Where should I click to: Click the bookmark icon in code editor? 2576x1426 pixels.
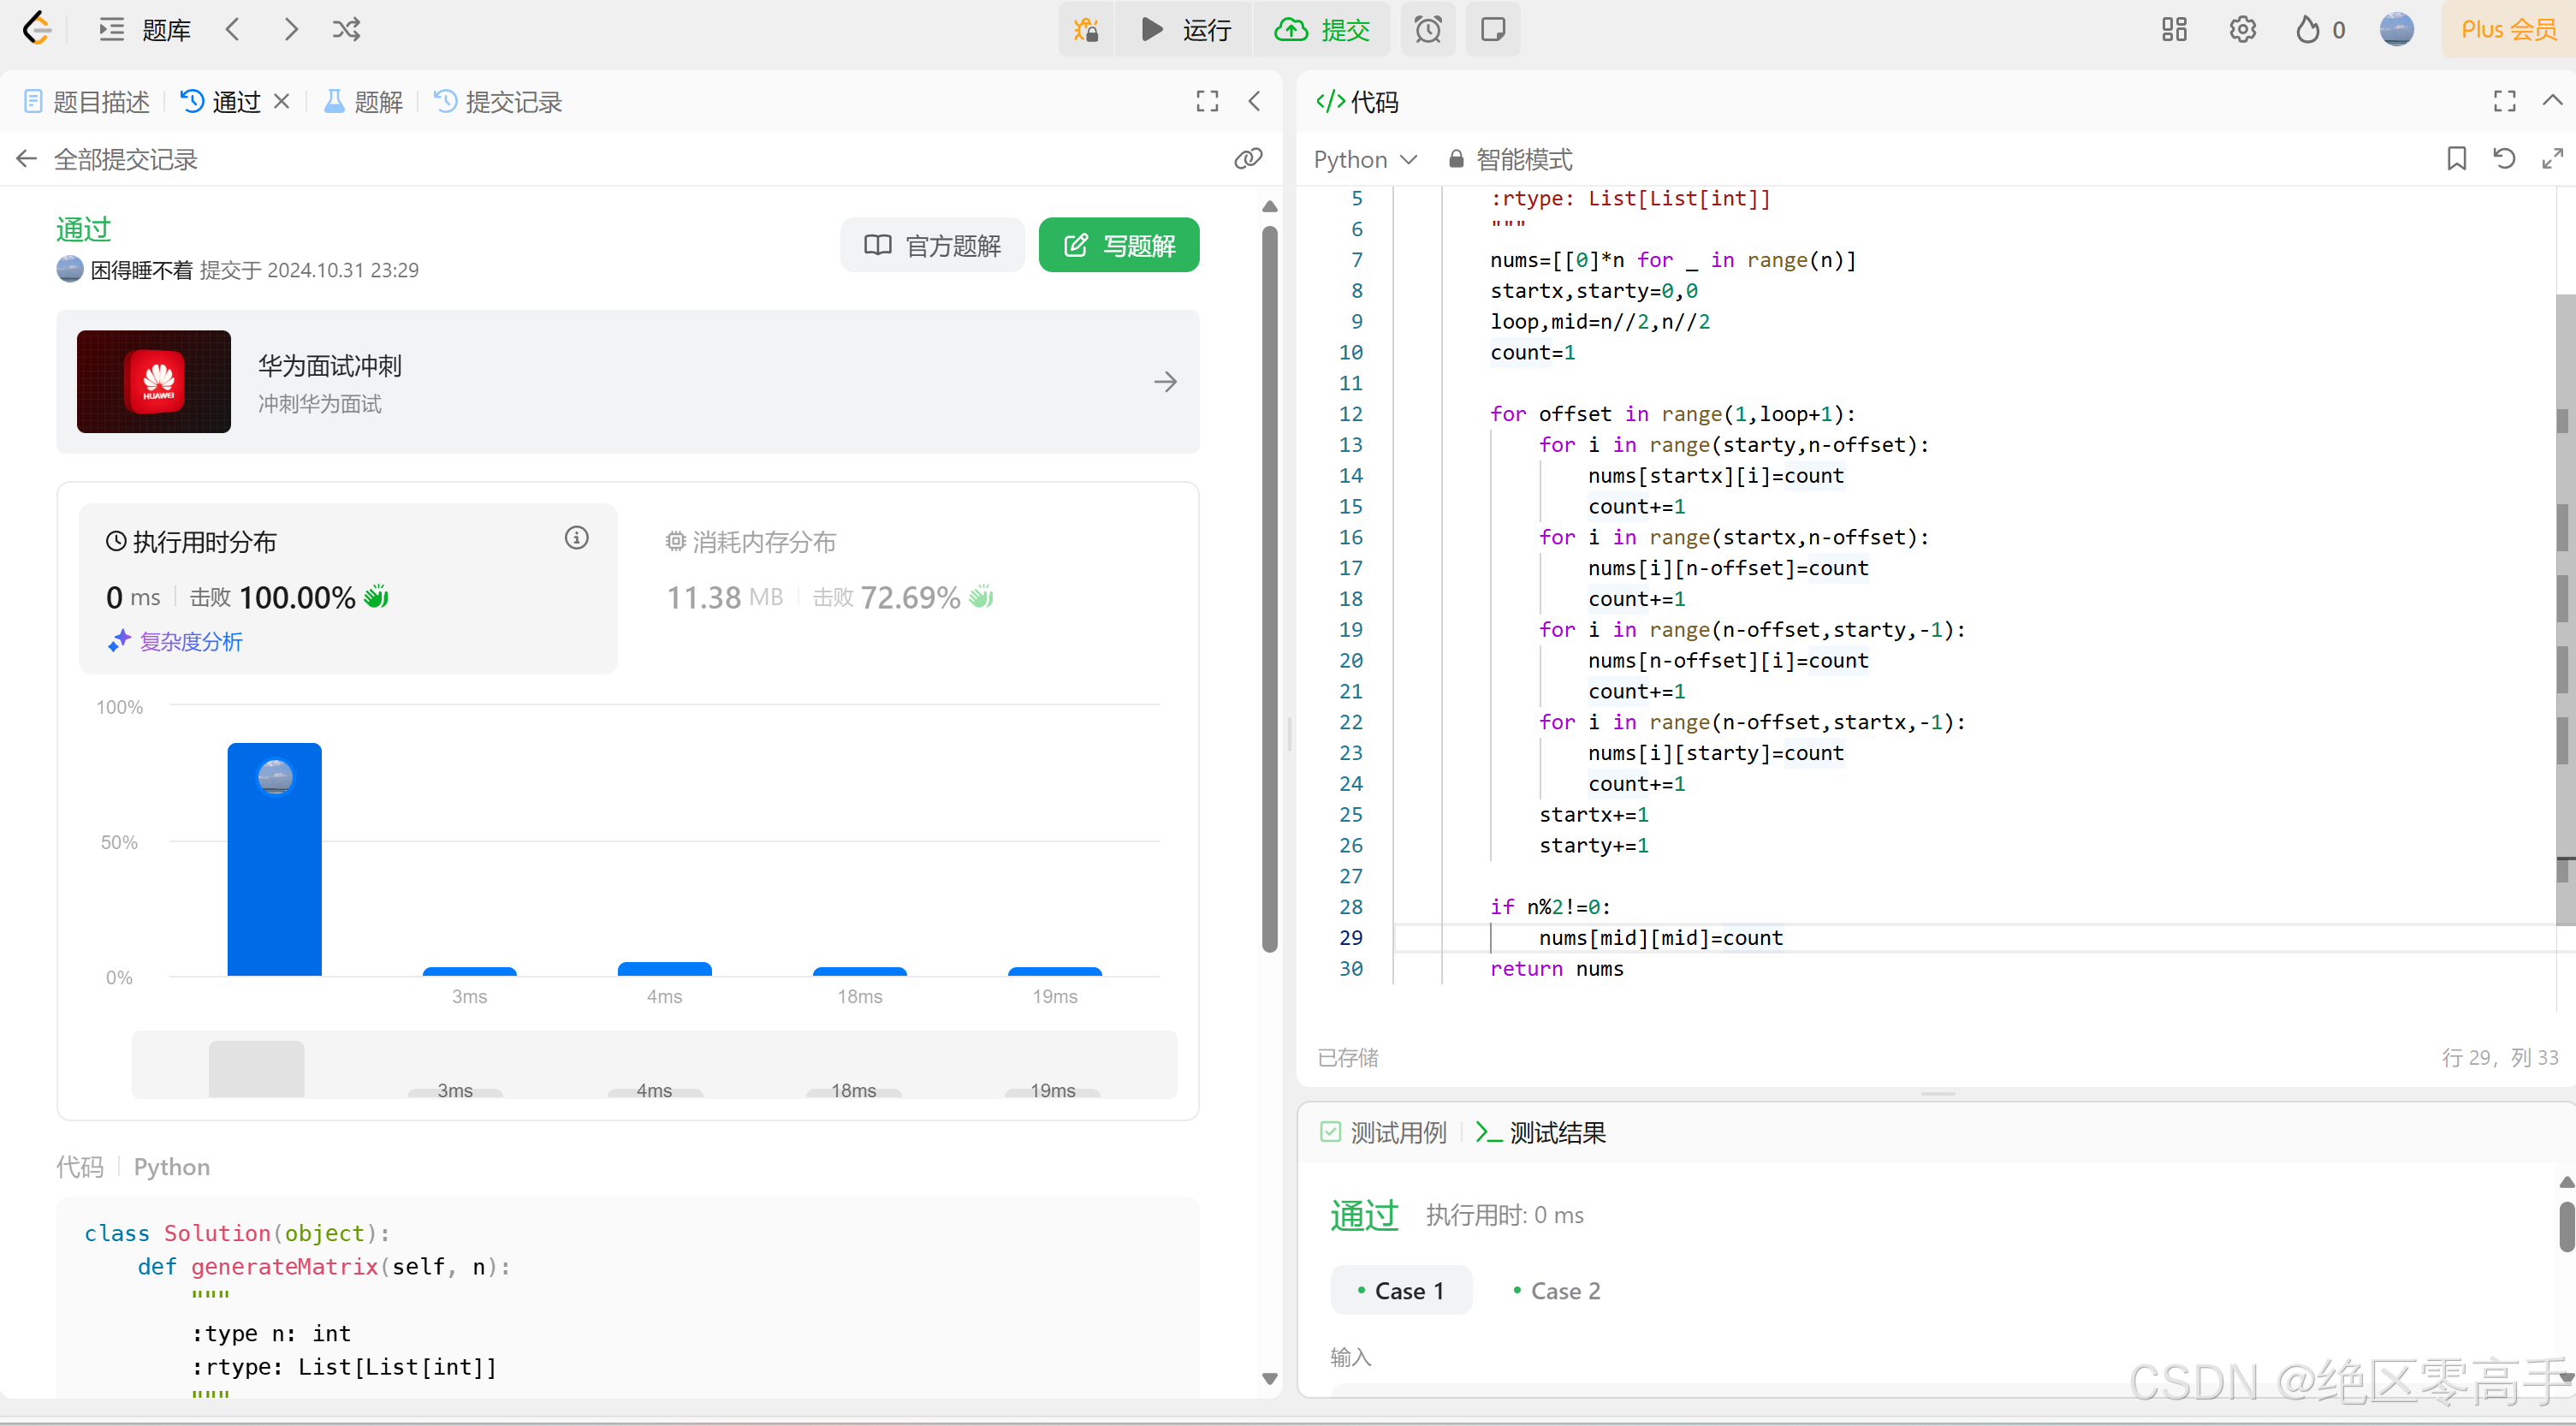(x=2456, y=158)
